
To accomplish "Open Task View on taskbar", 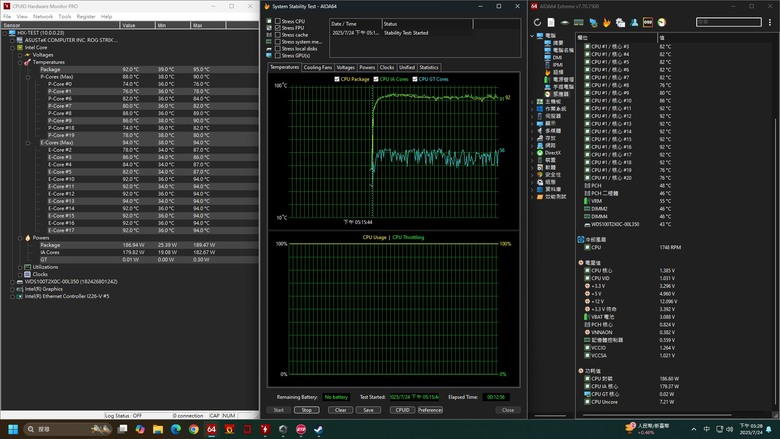I will click(x=122, y=429).
